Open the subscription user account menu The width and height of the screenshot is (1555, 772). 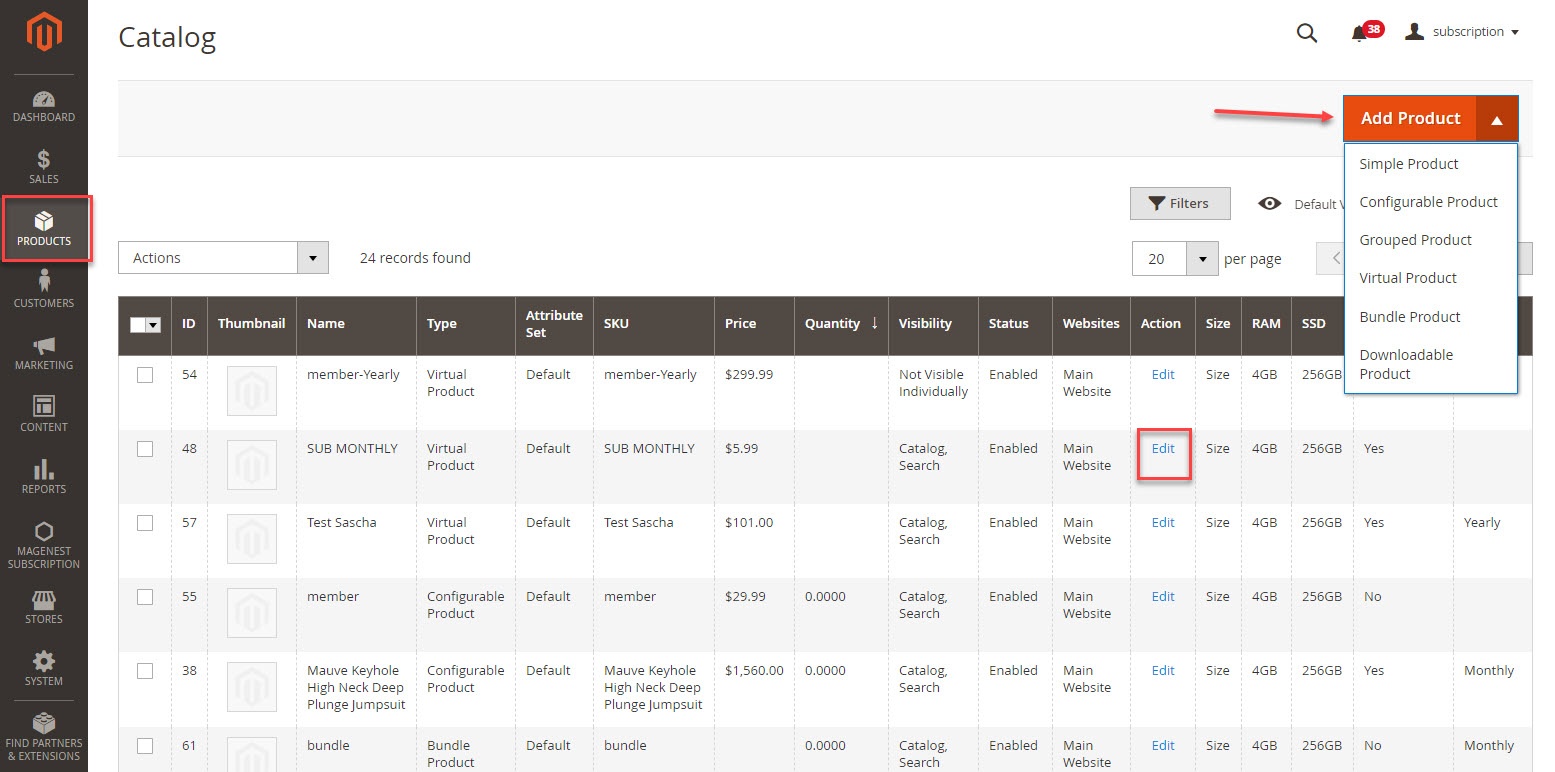(1462, 32)
